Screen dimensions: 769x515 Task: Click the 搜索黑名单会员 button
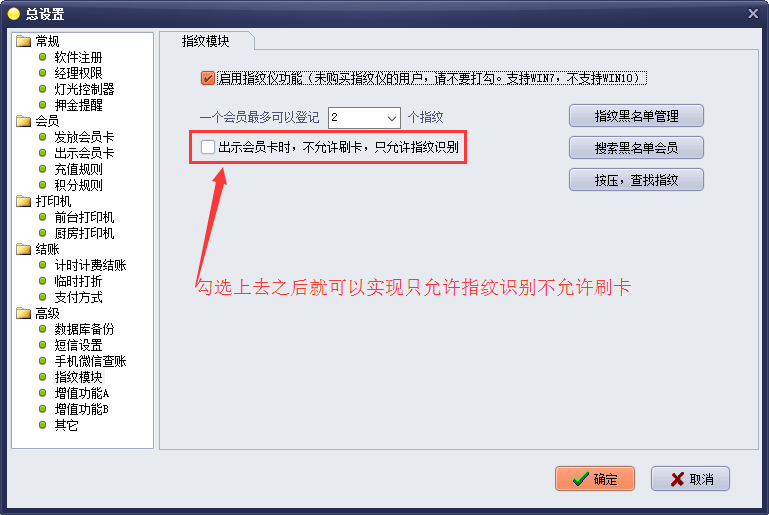(636, 148)
